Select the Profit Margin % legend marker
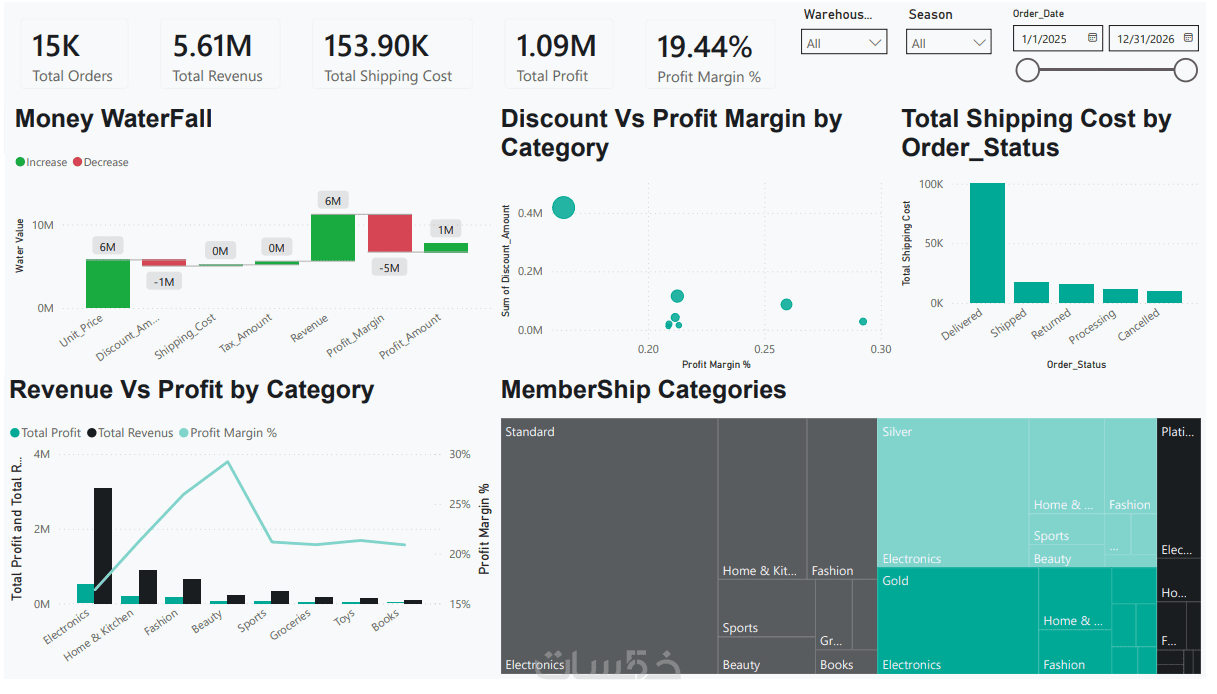Viewport: 1217px width, 694px height. pos(183,433)
